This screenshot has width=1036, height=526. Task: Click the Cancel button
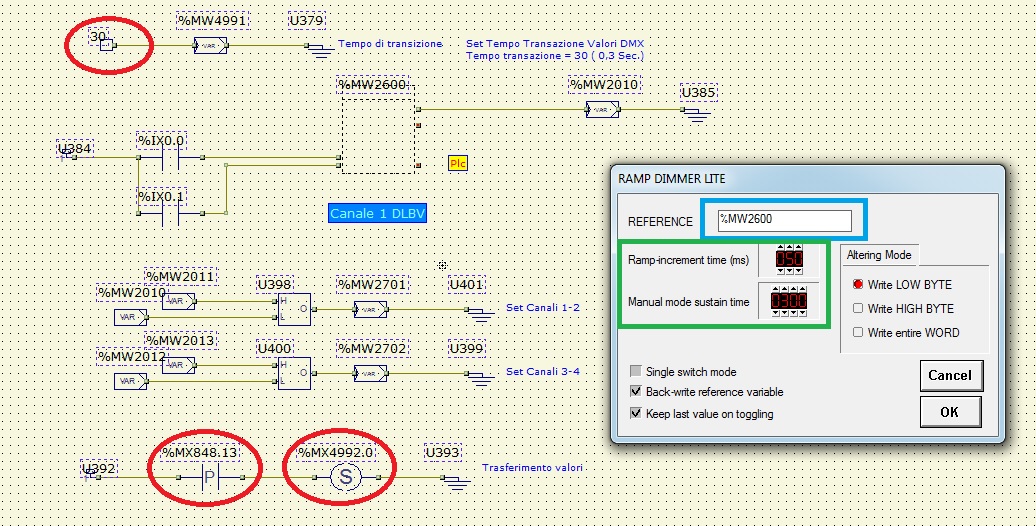[x=950, y=375]
